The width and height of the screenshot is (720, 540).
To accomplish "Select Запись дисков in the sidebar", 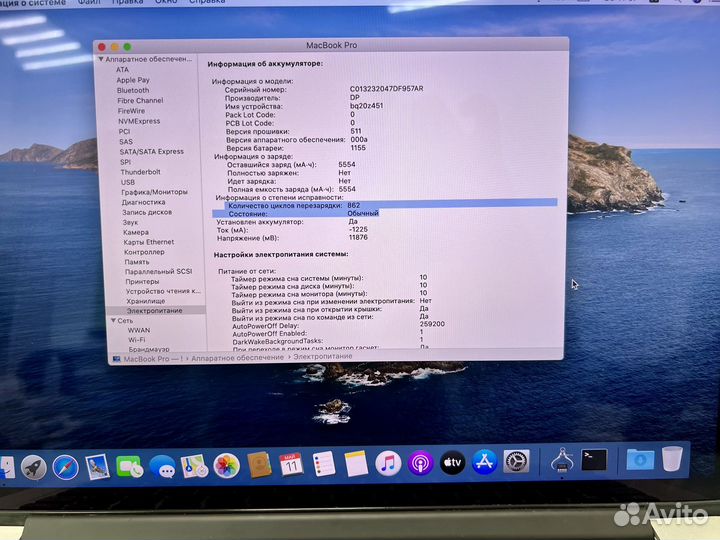I will 147,213.
